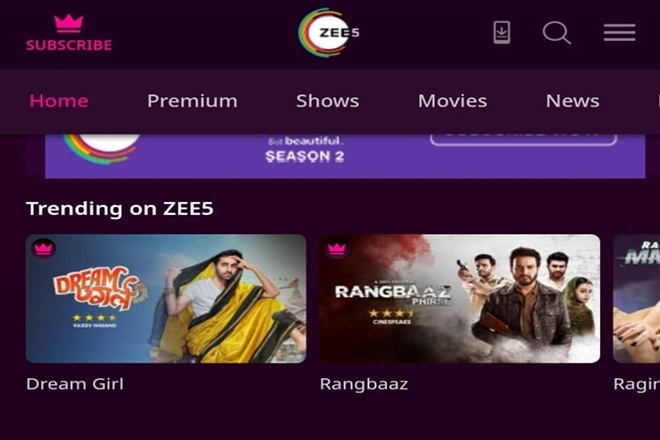Viewport: 660px width, 440px height.
Task: Select the Home tab
Action: (x=59, y=101)
